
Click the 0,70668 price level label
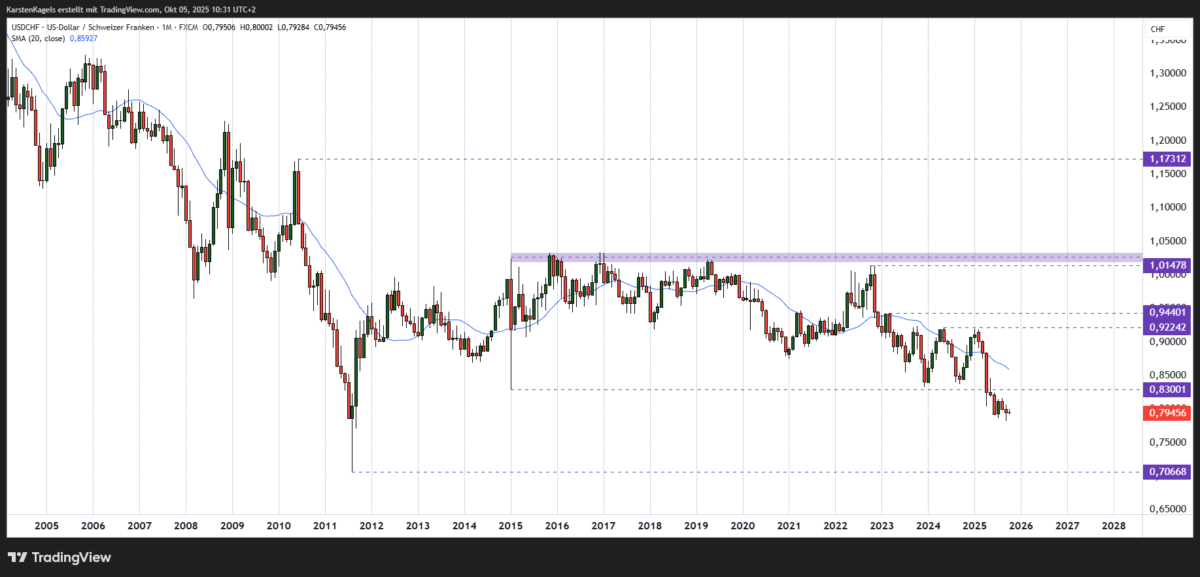click(x=1166, y=470)
